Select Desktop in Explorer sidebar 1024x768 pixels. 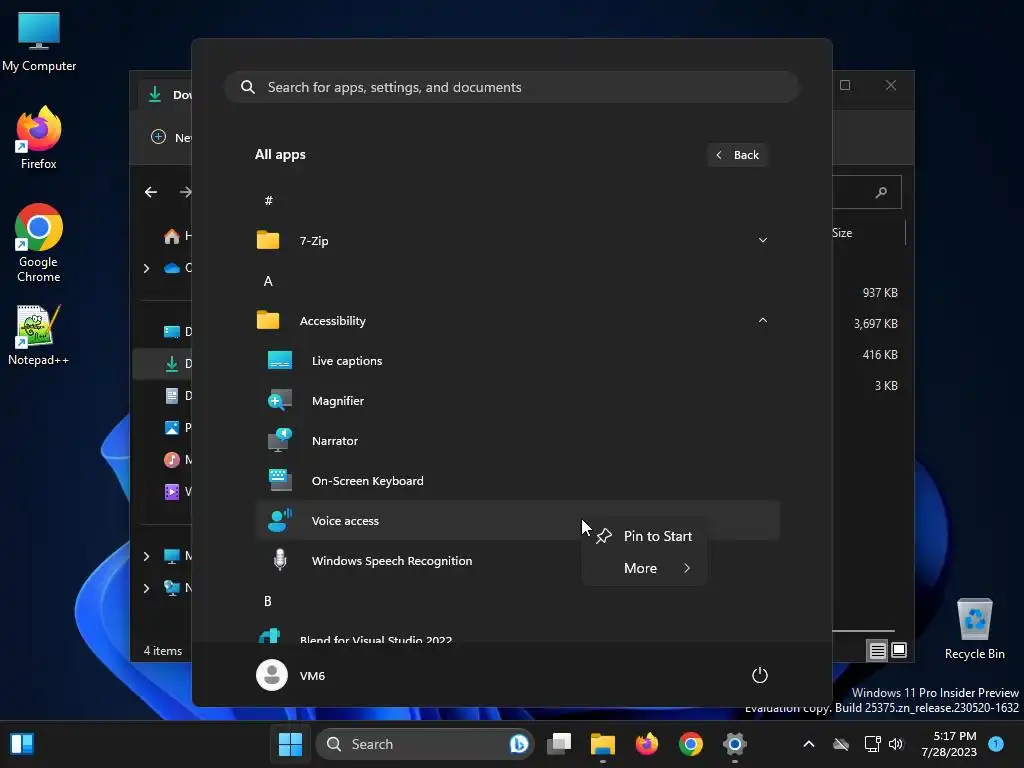pos(176,332)
